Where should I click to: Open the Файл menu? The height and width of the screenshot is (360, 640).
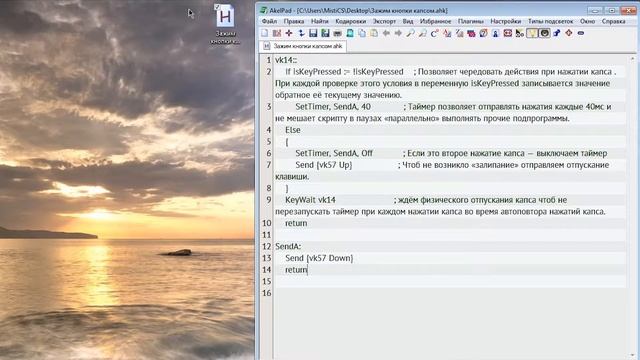click(x=269, y=21)
